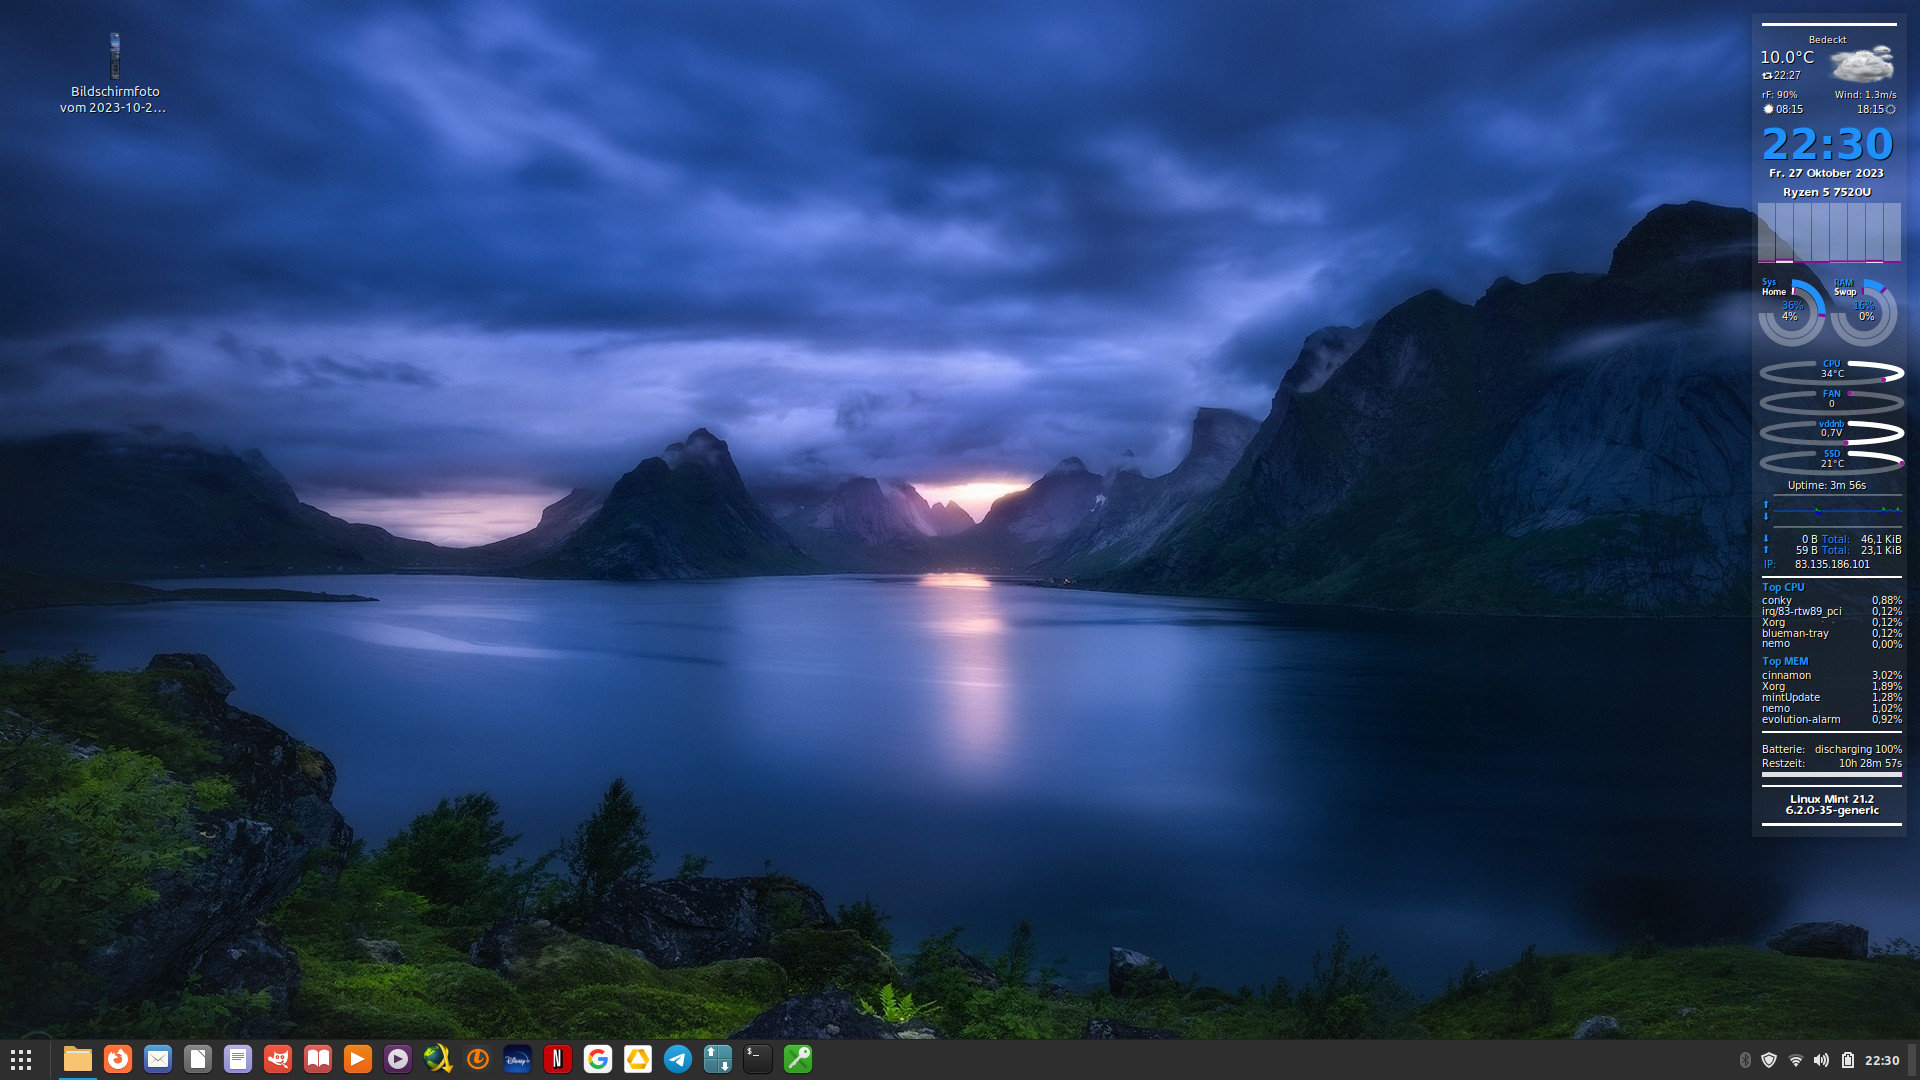Open the Google Drive launcher
Image resolution: width=1920 pixels, height=1080 pixels.
point(638,1059)
